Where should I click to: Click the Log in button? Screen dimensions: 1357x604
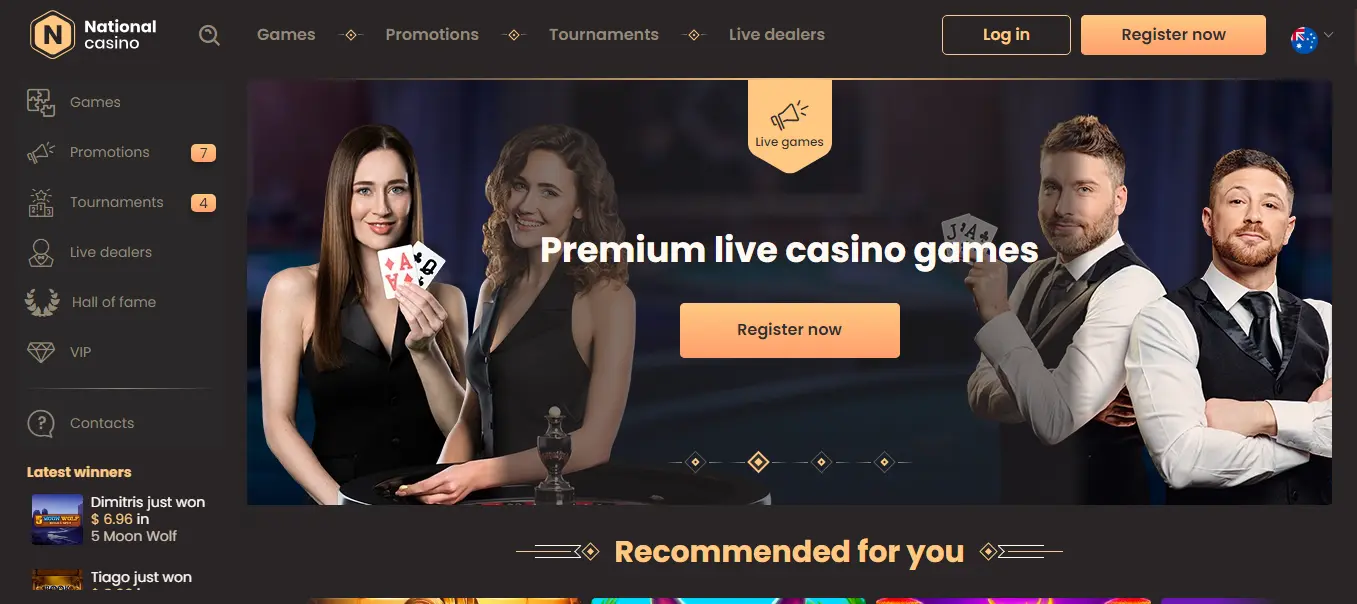coord(1006,35)
